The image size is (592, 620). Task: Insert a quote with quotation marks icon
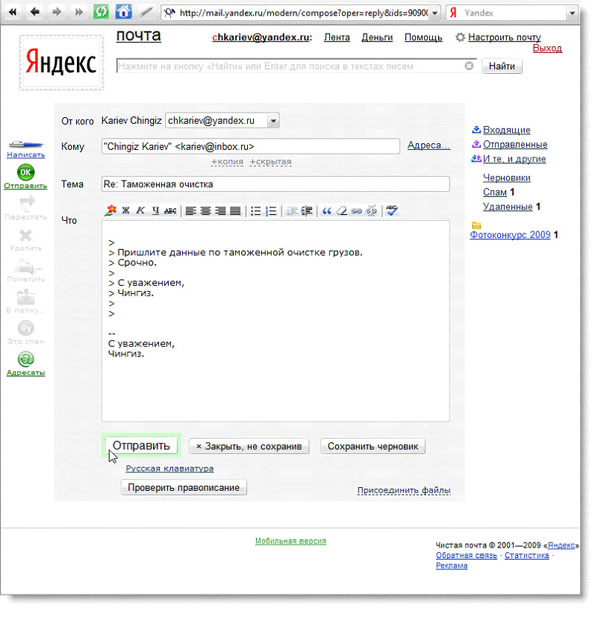(327, 211)
